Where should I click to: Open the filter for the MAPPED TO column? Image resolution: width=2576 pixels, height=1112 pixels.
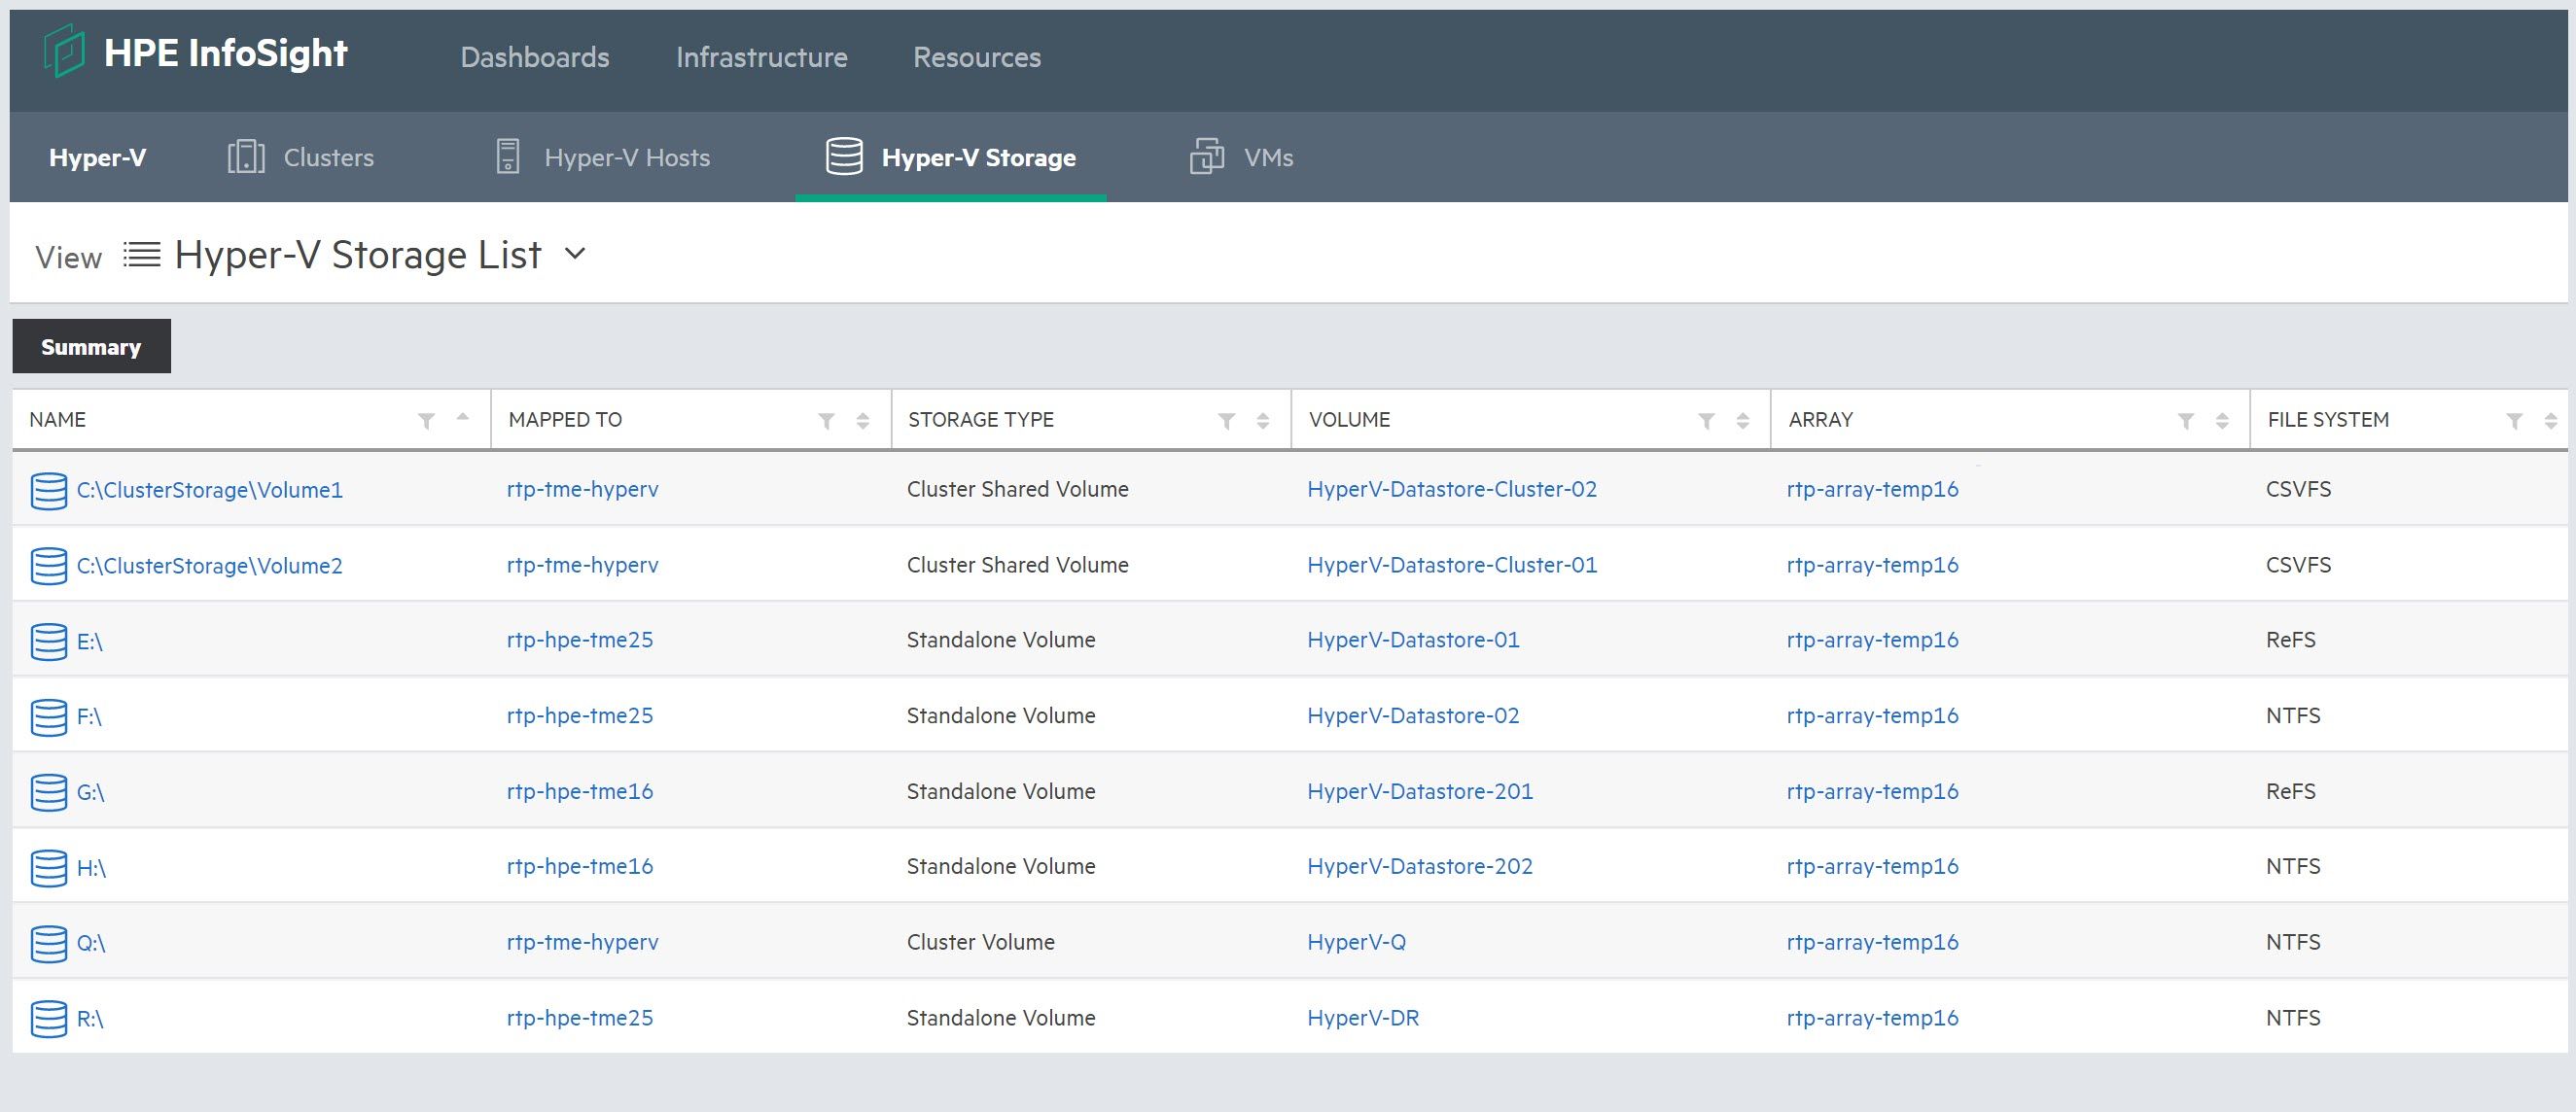827,421
